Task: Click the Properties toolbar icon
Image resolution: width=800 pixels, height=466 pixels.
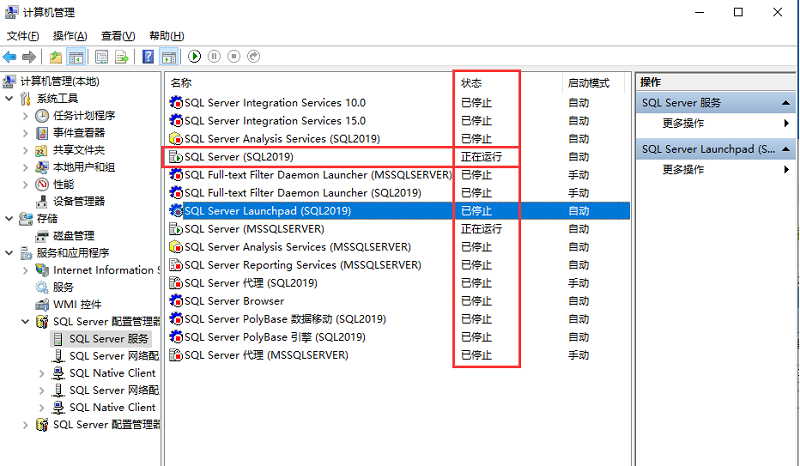Action: click(102, 57)
